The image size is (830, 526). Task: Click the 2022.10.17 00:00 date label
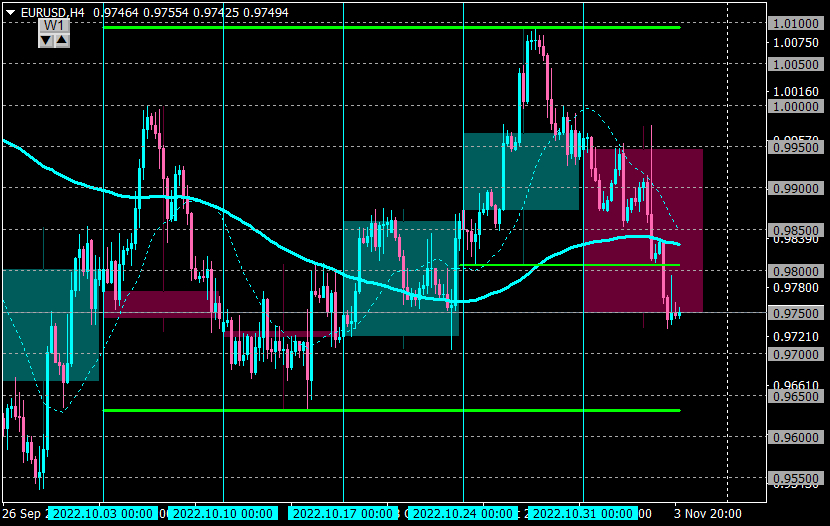[343, 513]
